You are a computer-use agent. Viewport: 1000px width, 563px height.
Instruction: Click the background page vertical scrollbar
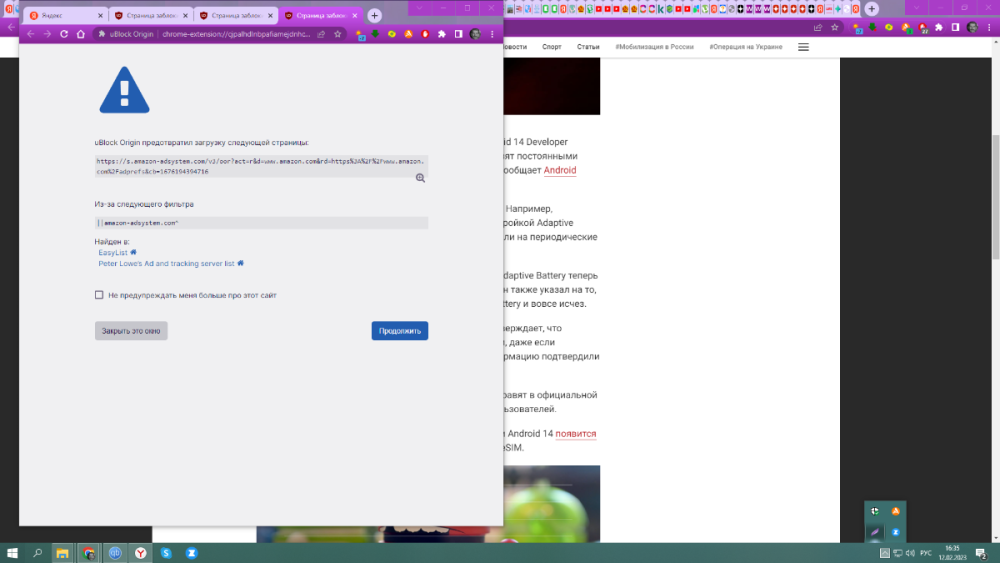996,198
